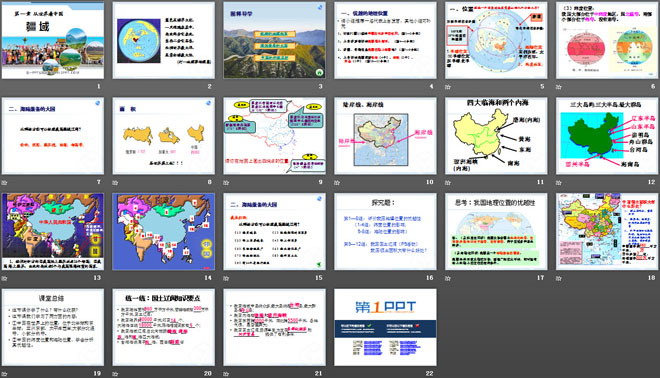
Task: Click the animation star icon under slide 6
Action: [559, 87]
